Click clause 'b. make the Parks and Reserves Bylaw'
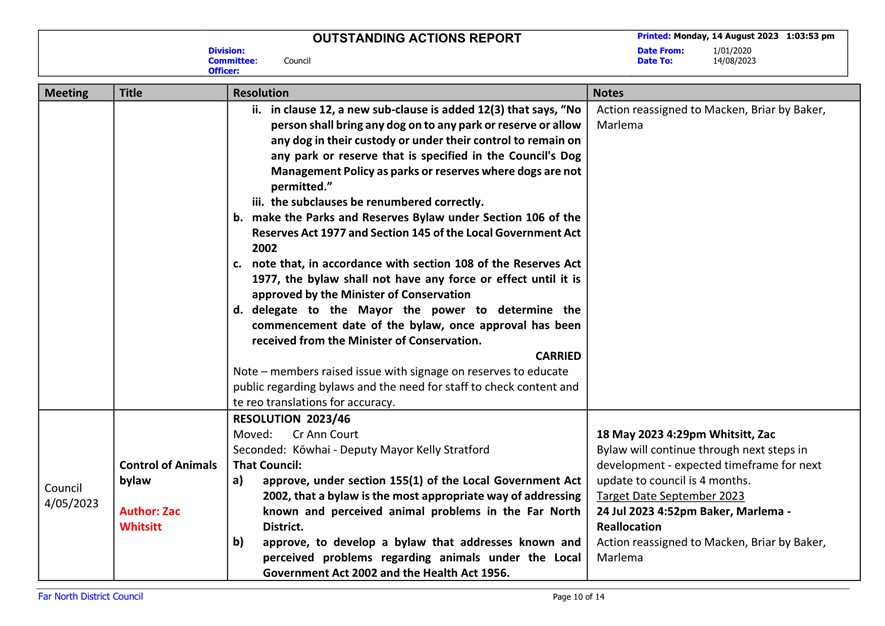The height and width of the screenshot is (626, 885). (407, 233)
